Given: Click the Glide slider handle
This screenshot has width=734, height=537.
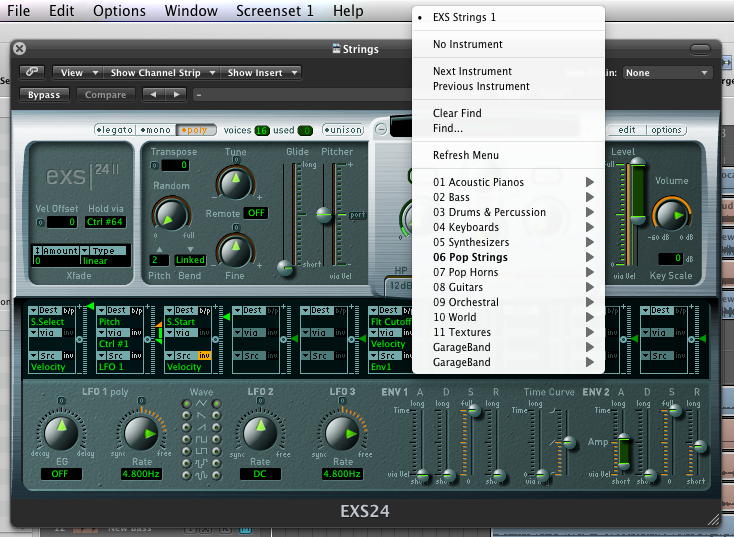Looking at the screenshot, I should (x=286, y=268).
